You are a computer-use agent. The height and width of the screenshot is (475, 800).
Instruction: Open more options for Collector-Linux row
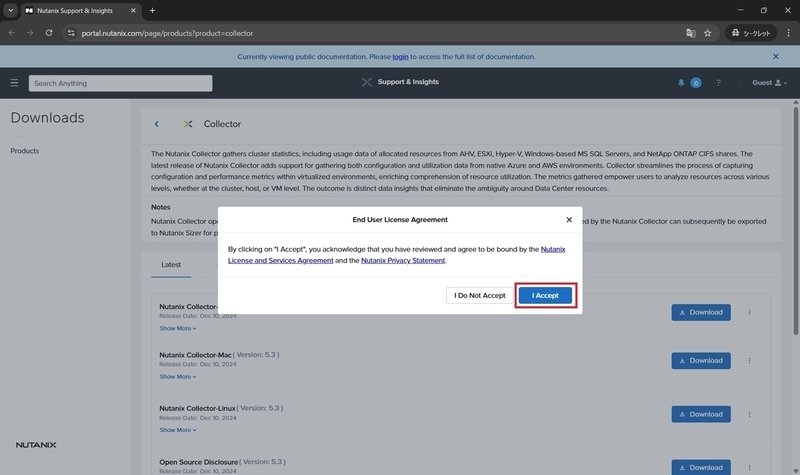click(x=749, y=414)
